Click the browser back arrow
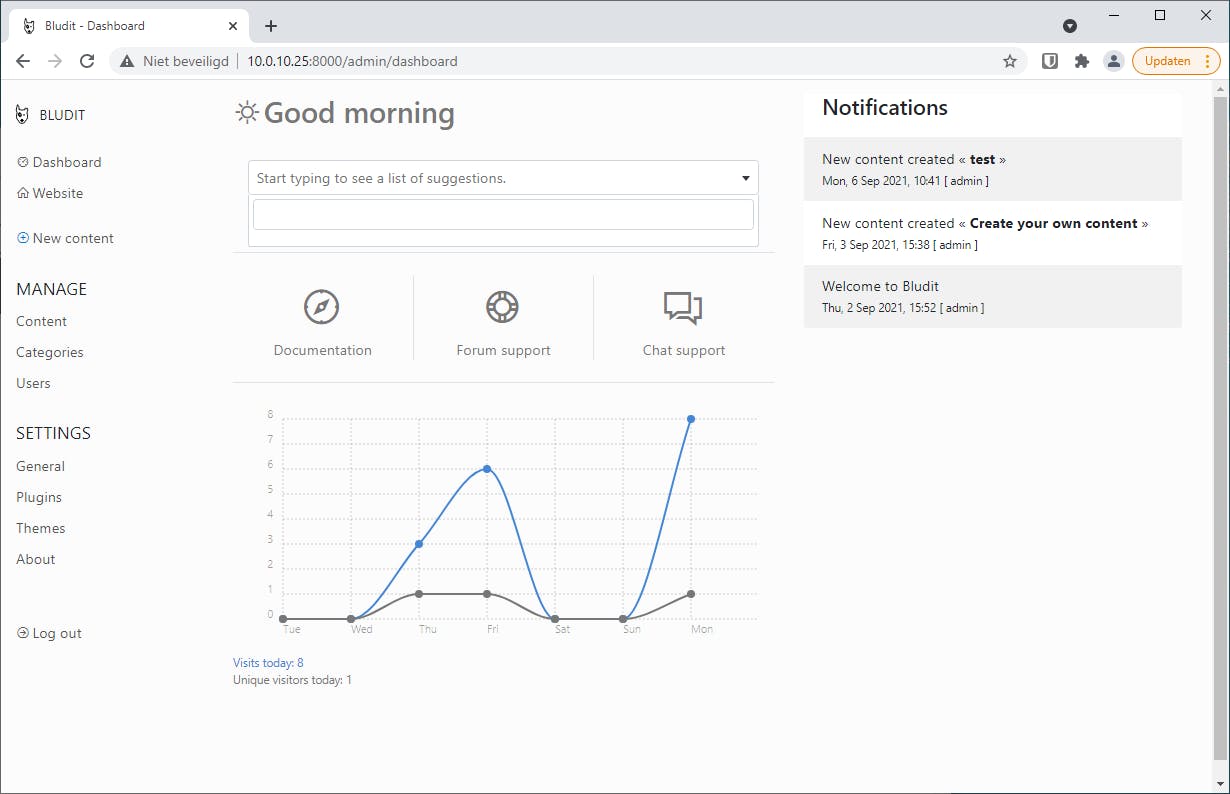 (23, 61)
